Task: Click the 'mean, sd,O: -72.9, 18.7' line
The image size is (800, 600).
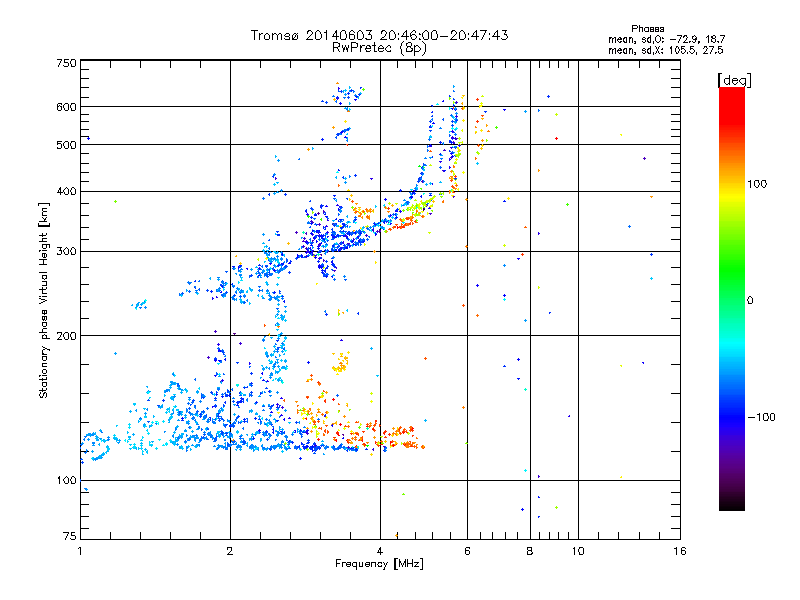Action: (x=666, y=39)
